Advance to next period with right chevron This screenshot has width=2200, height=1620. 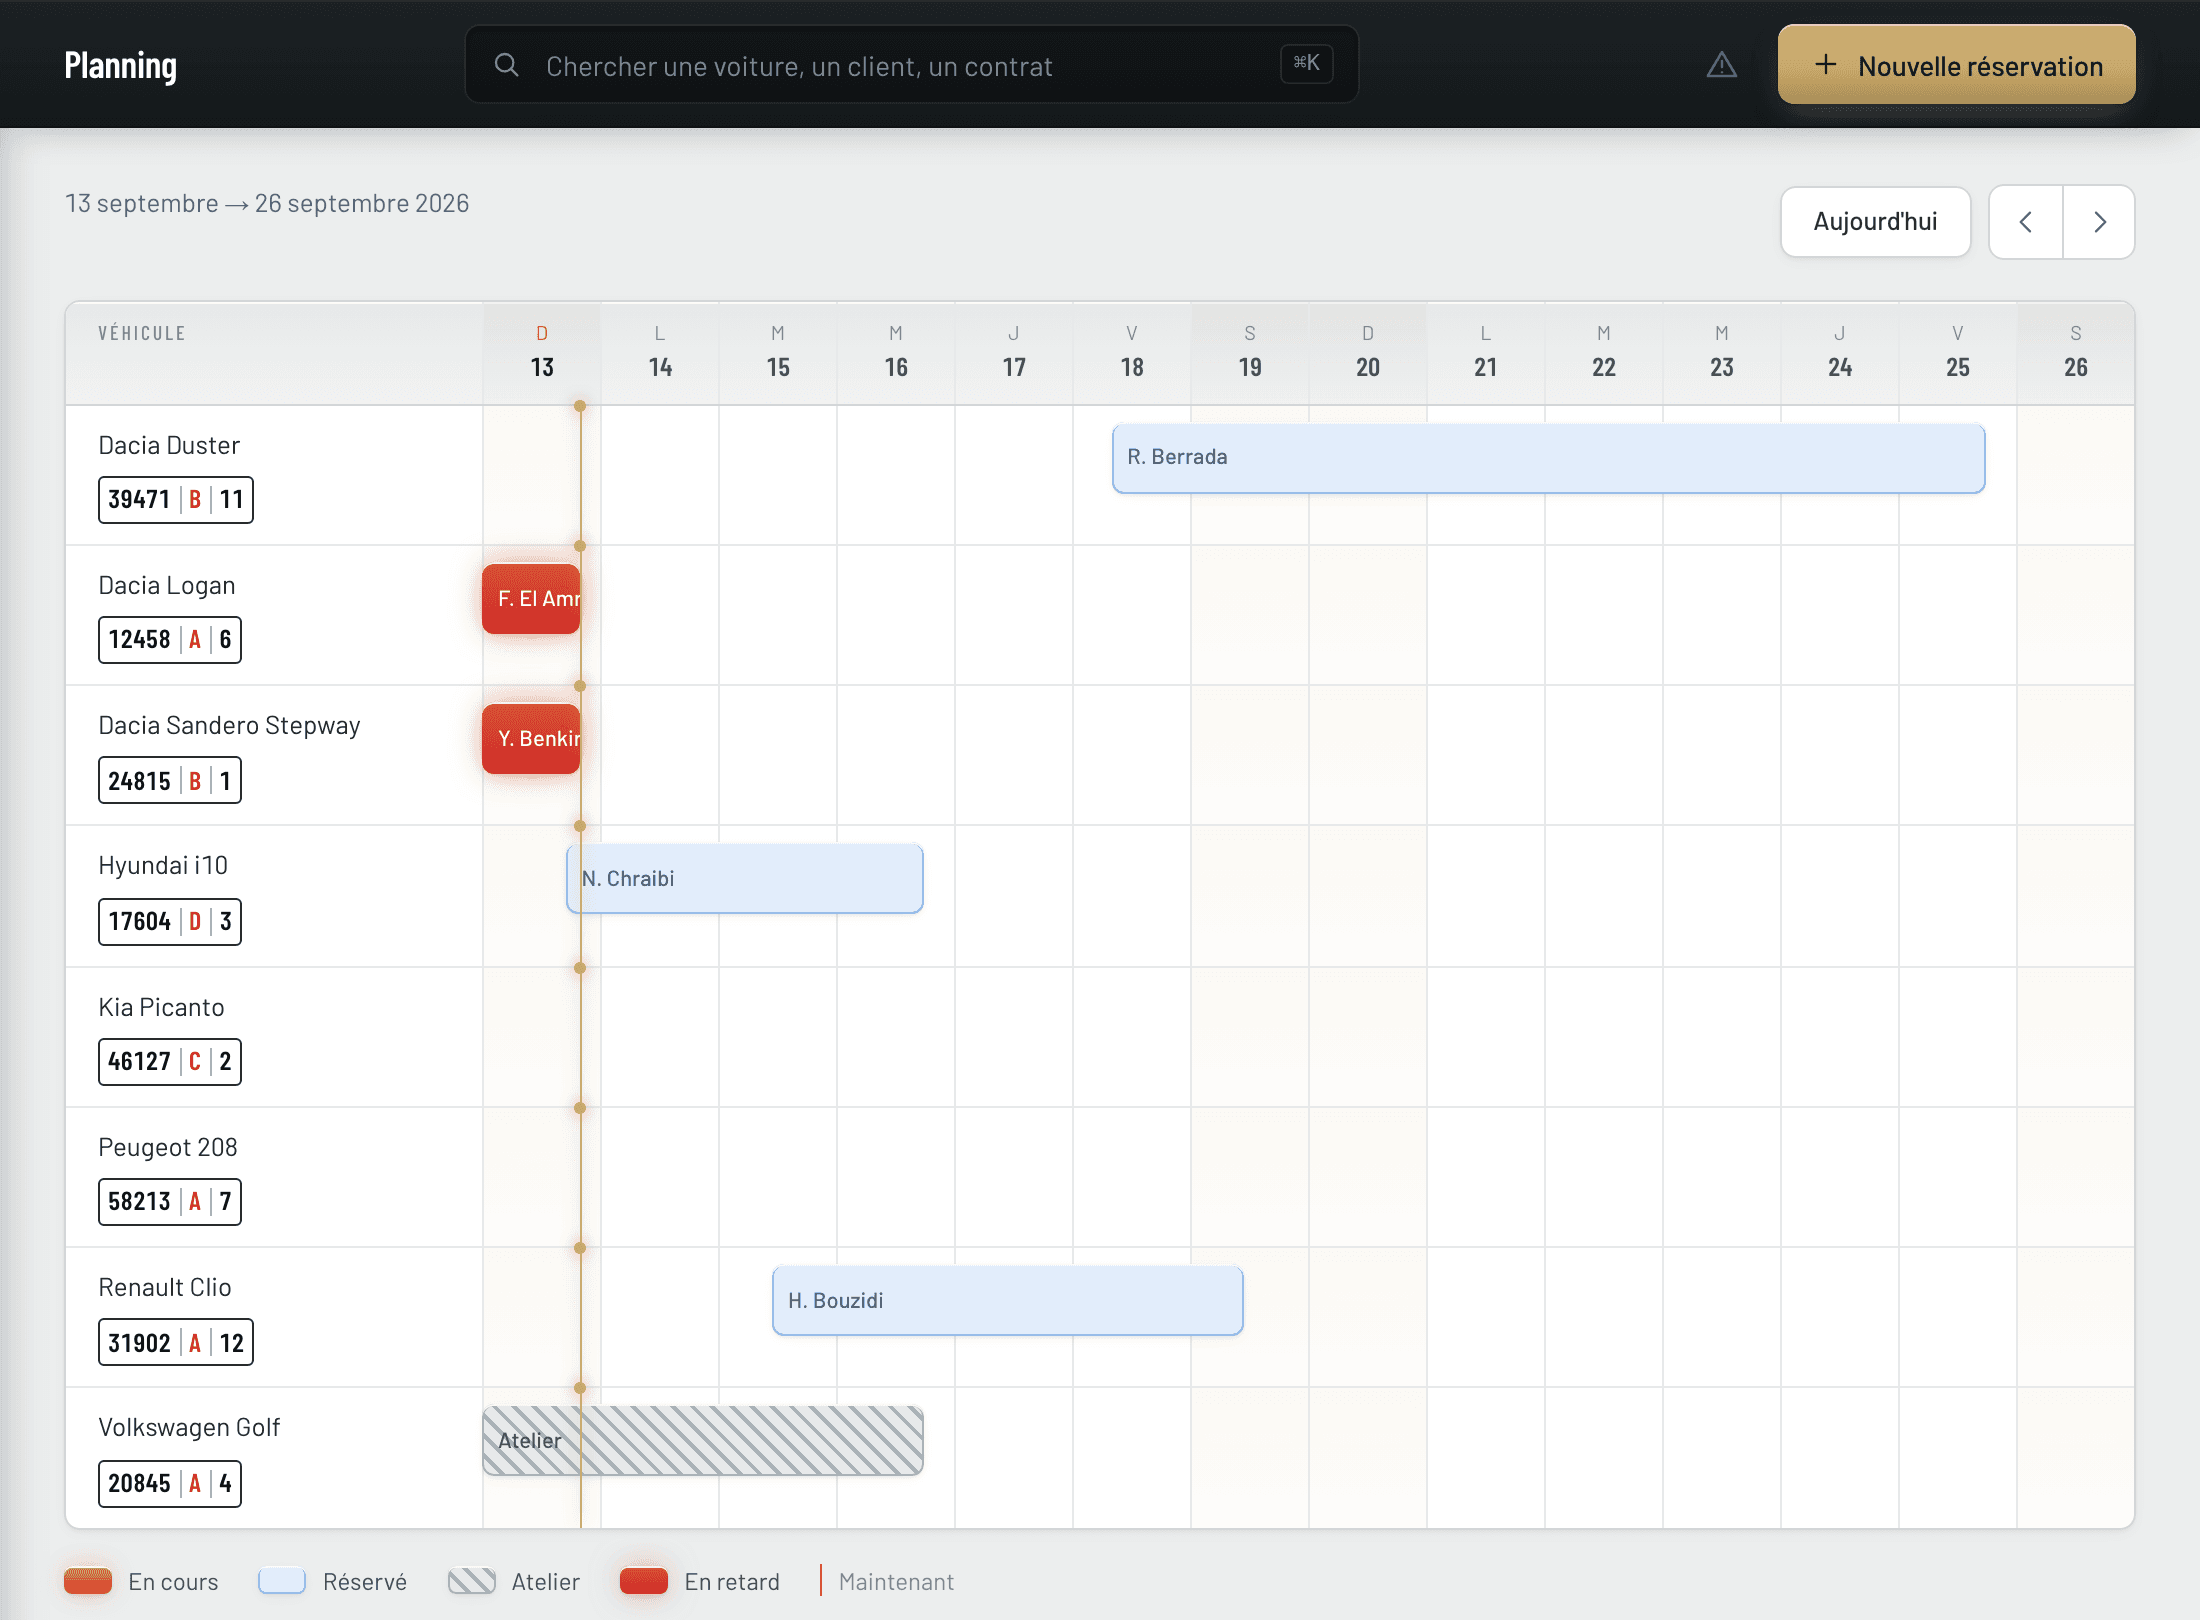click(2099, 222)
